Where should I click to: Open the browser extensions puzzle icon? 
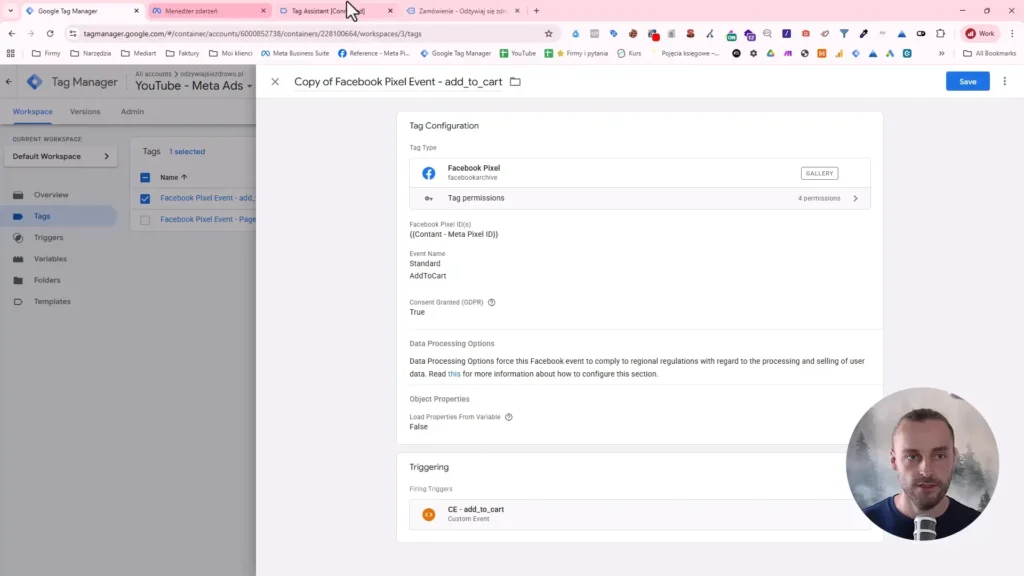pyautogui.click(x=940, y=33)
